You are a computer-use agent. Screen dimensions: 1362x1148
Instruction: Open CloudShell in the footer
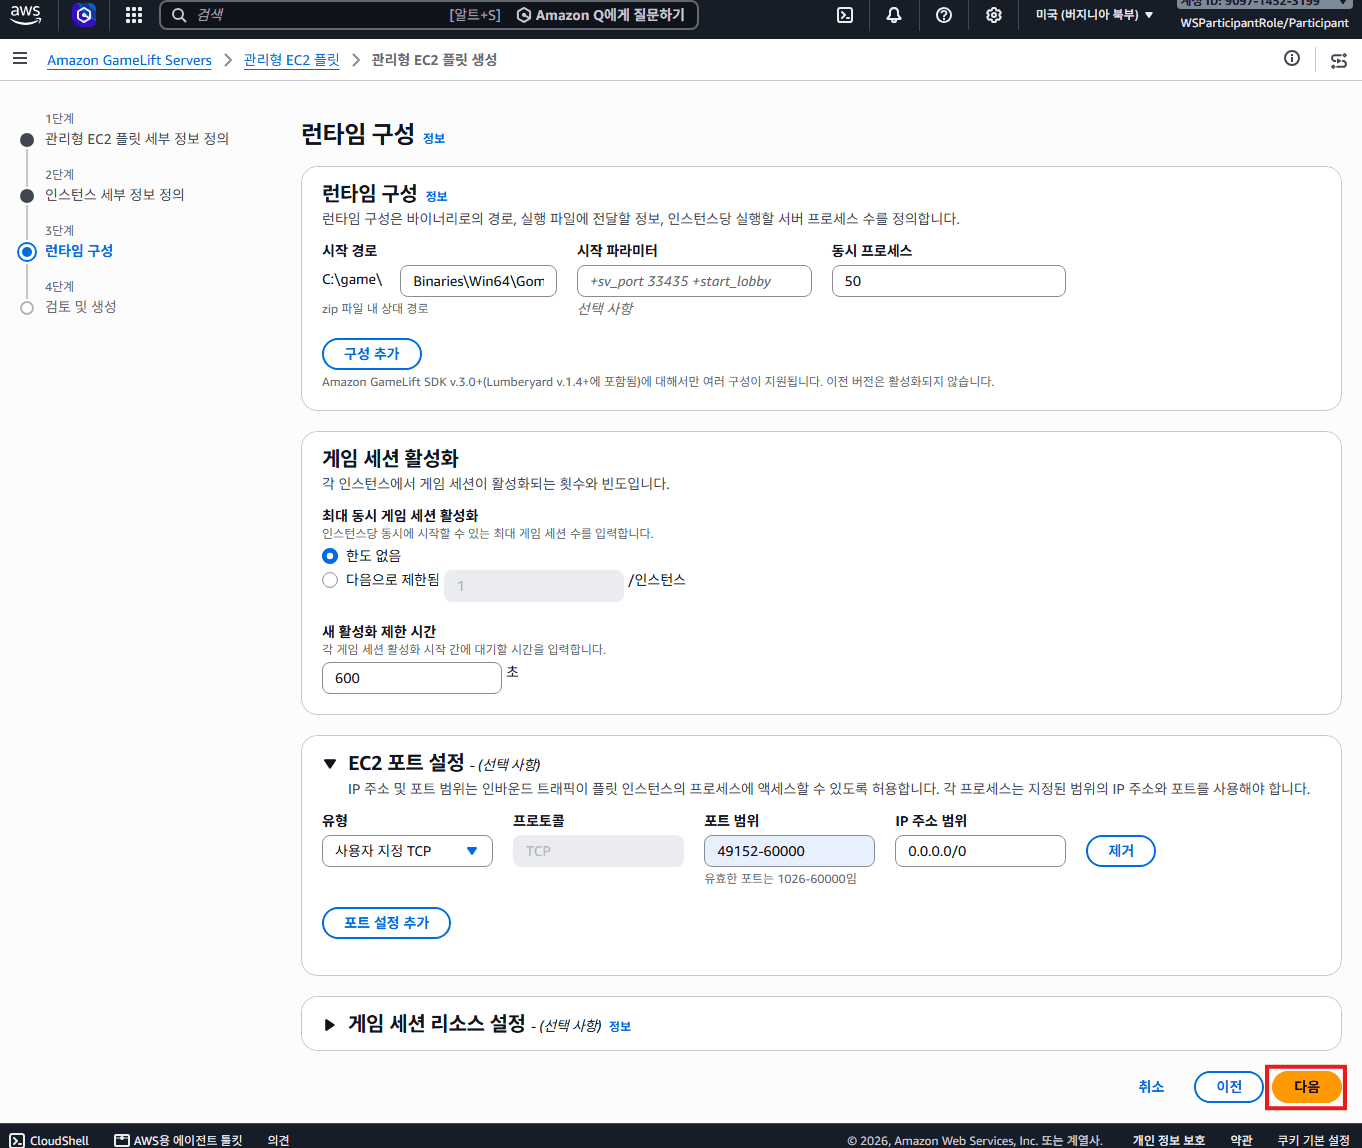[50, 1140]
